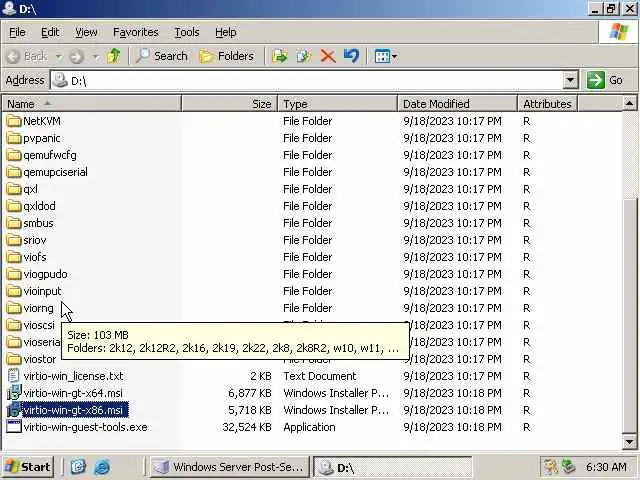640x480 pixels.
Task: Click the Text Document type cell
Action: pos(320,376)
